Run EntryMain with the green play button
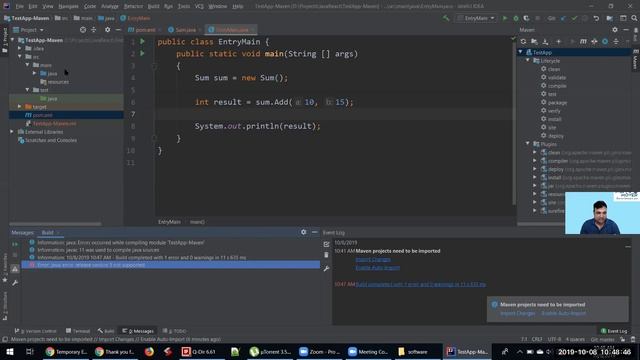The image size is (640, 360). pyautogui.click(x=505, y=18)
